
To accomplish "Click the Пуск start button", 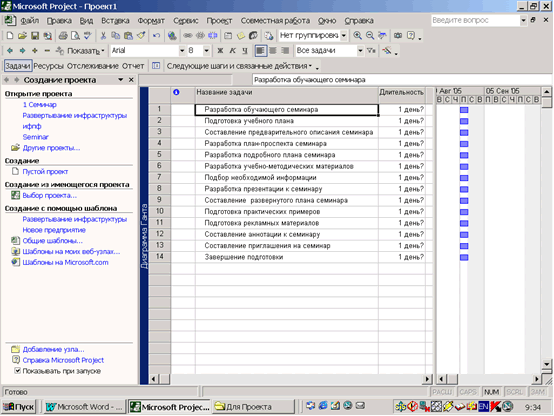I will click(19, 407).
